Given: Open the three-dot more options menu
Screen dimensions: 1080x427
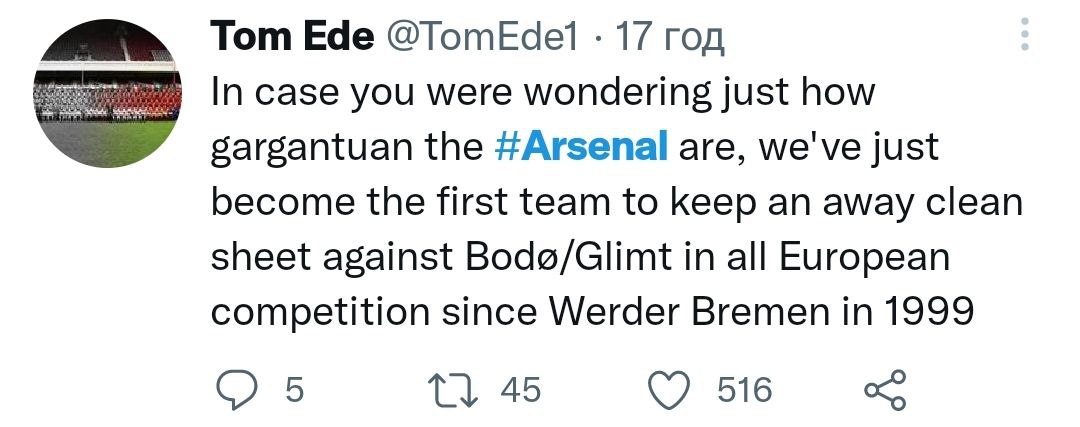Looking at the screenshot, I should point(1023,37).
